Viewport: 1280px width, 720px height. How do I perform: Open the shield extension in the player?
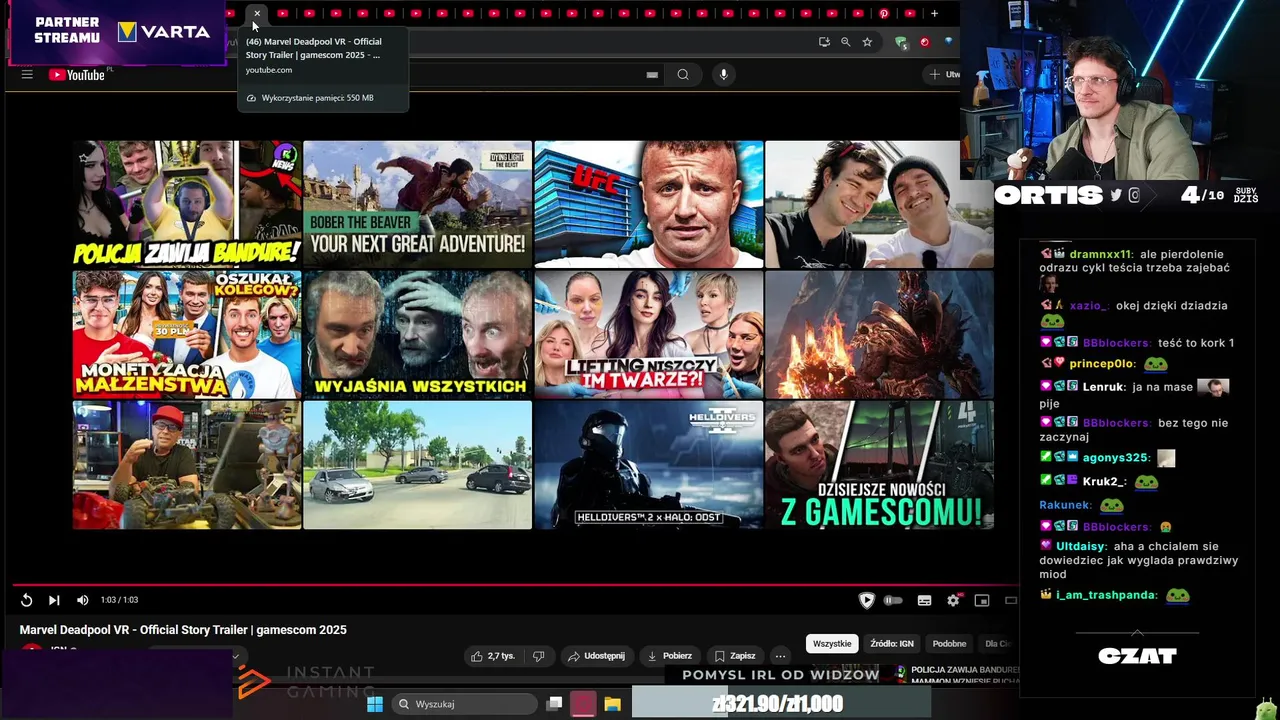coord(867,600)
